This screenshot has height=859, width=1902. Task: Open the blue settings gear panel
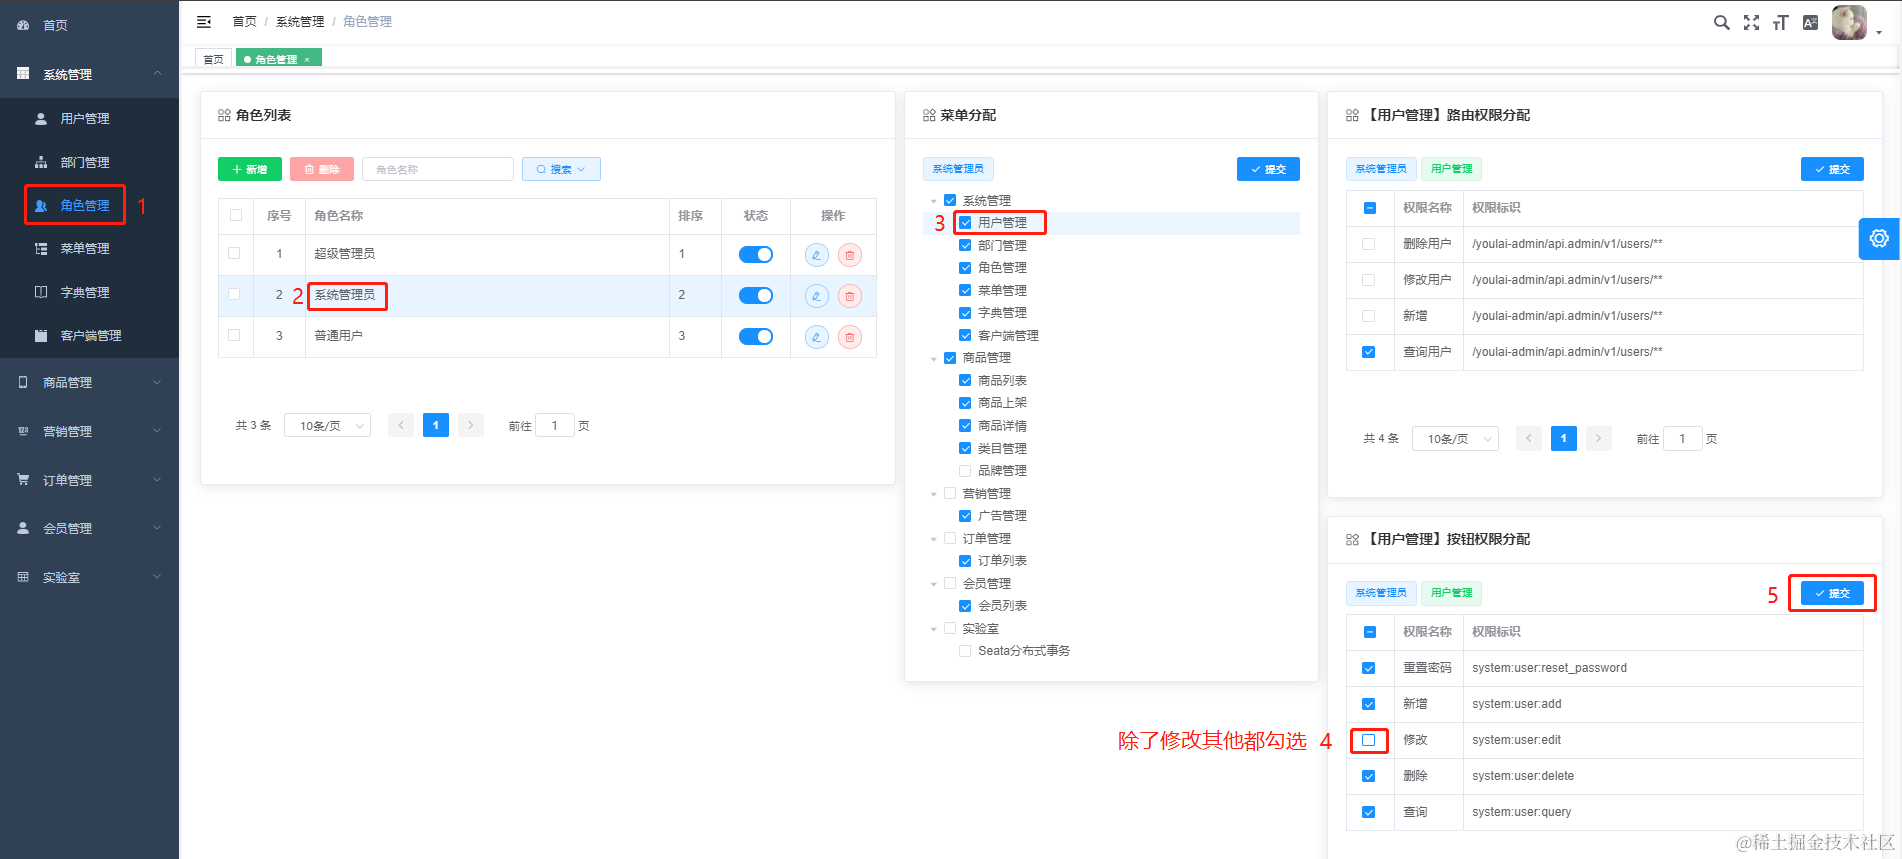coord(1879,238)
